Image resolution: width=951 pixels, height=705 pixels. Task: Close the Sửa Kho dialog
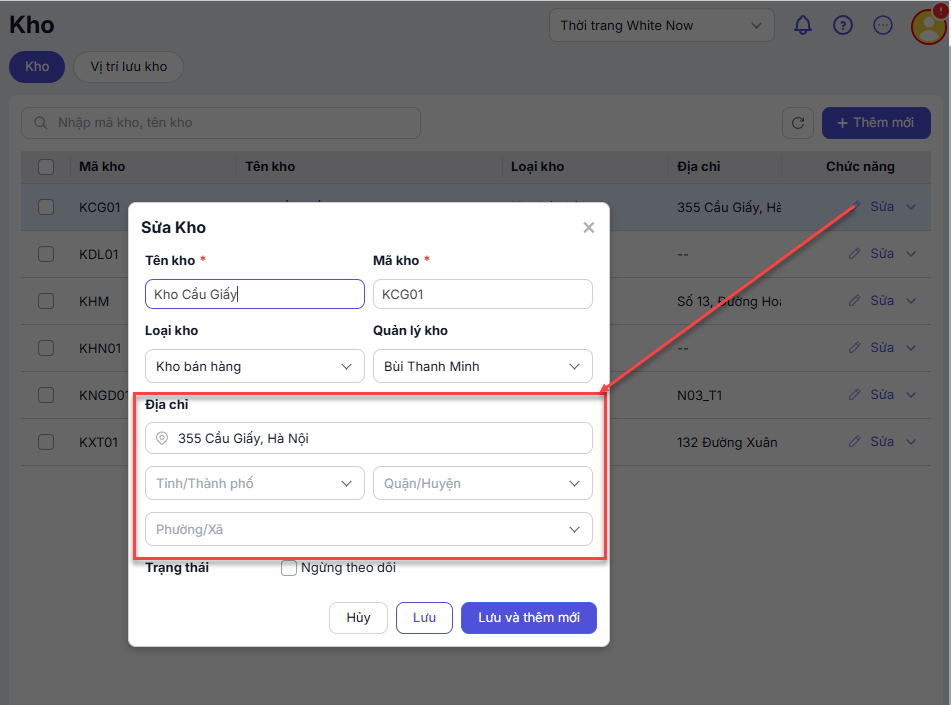pos(589,228)
